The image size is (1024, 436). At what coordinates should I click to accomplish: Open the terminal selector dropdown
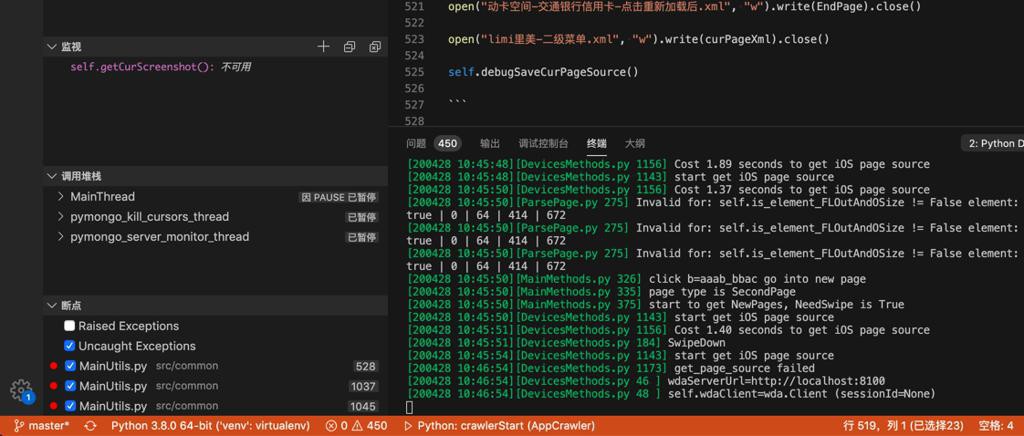click(992, 144)
